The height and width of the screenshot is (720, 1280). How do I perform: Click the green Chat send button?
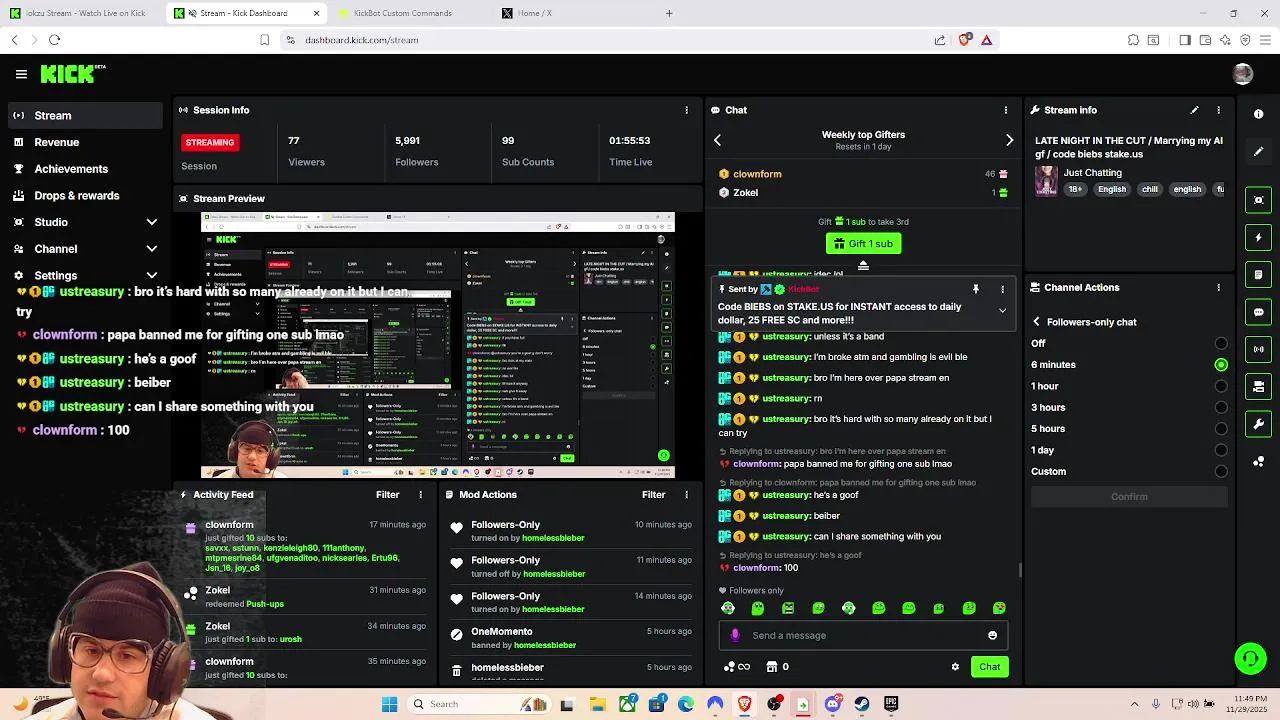pyautogui.click(x=989, y=667)
